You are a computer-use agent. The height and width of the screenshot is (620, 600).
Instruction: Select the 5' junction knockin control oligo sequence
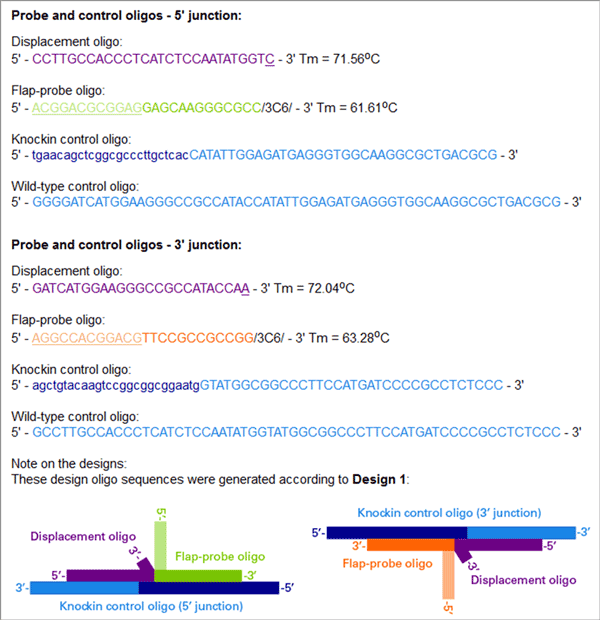coord(265,155)
